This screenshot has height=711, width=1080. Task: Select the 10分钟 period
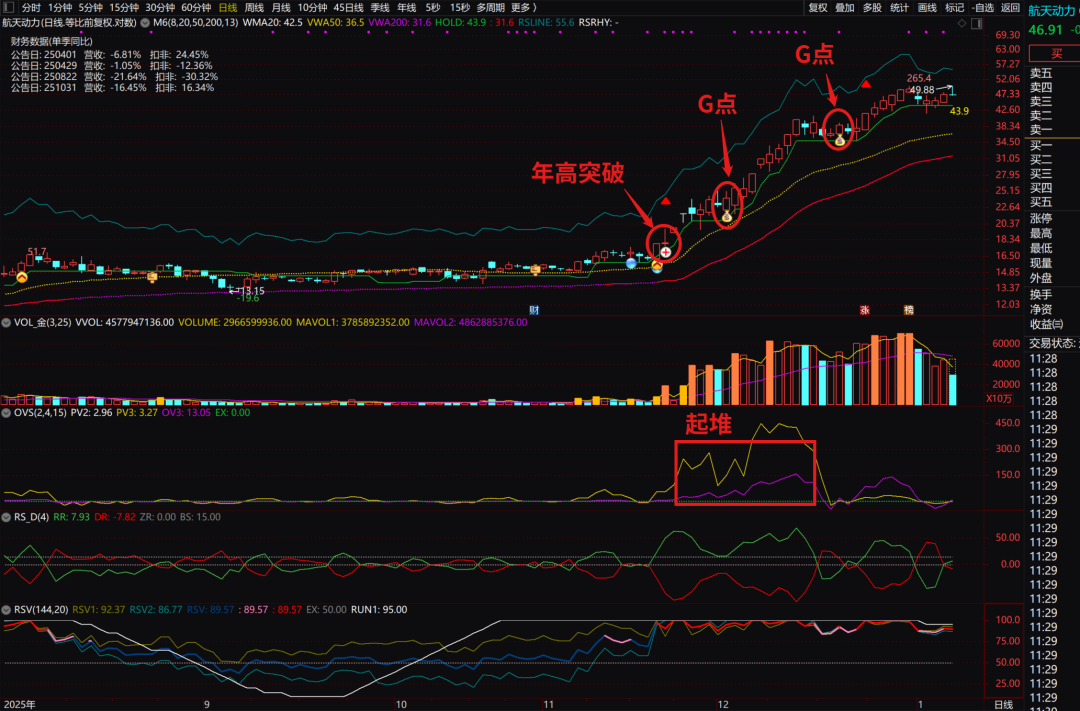point(312,8)
